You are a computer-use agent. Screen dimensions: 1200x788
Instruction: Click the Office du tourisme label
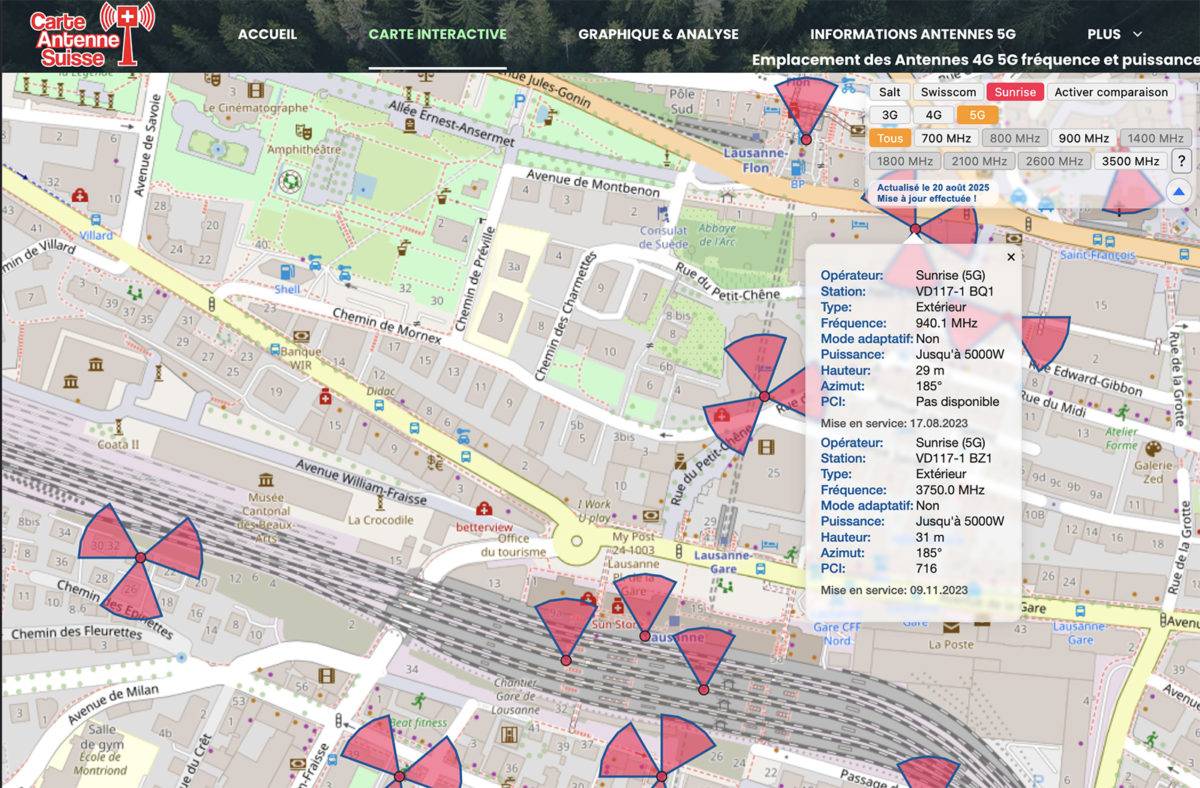point(513,546)
